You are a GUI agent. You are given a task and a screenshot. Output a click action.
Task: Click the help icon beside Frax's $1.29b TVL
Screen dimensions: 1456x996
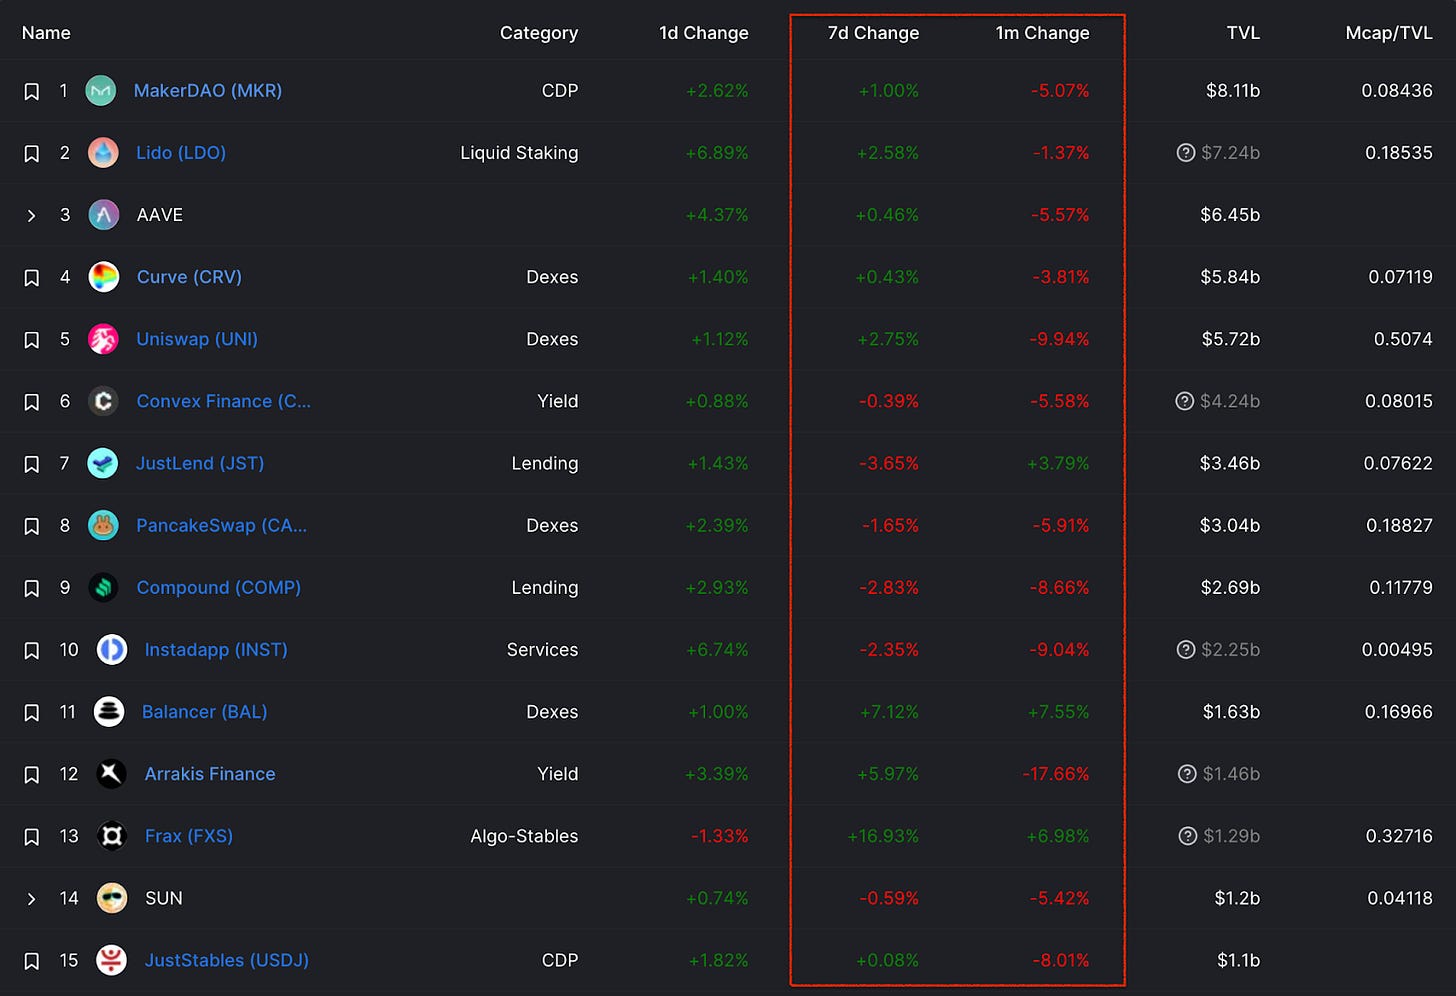pyautogui.click(x=1188, y=836)
